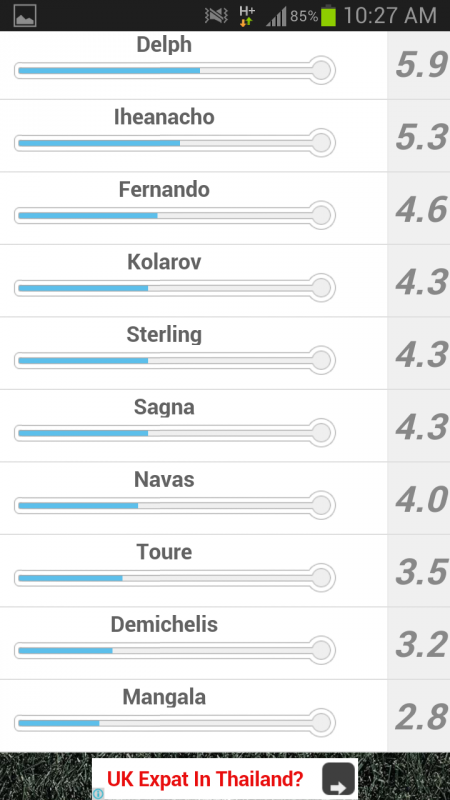This screenshot has height=800, width=450.
Task: Click the Demichelis slider knob
Action: tap(321, 650)
